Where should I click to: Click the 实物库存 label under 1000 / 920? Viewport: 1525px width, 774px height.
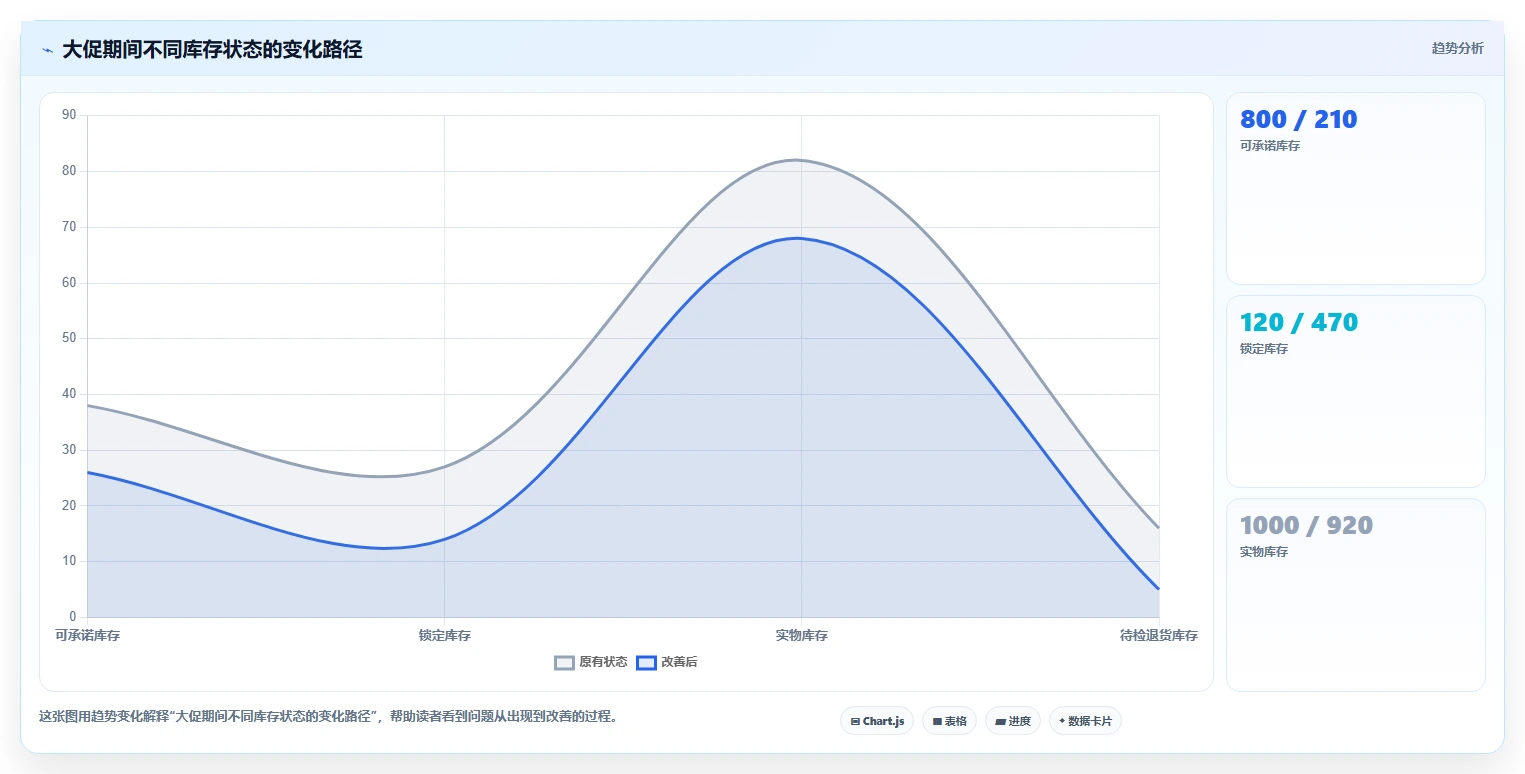tap(1264, 552)
